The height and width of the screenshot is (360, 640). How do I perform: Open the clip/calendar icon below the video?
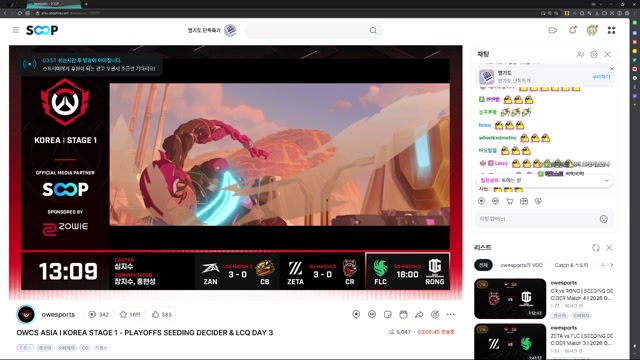coord(403,314)
